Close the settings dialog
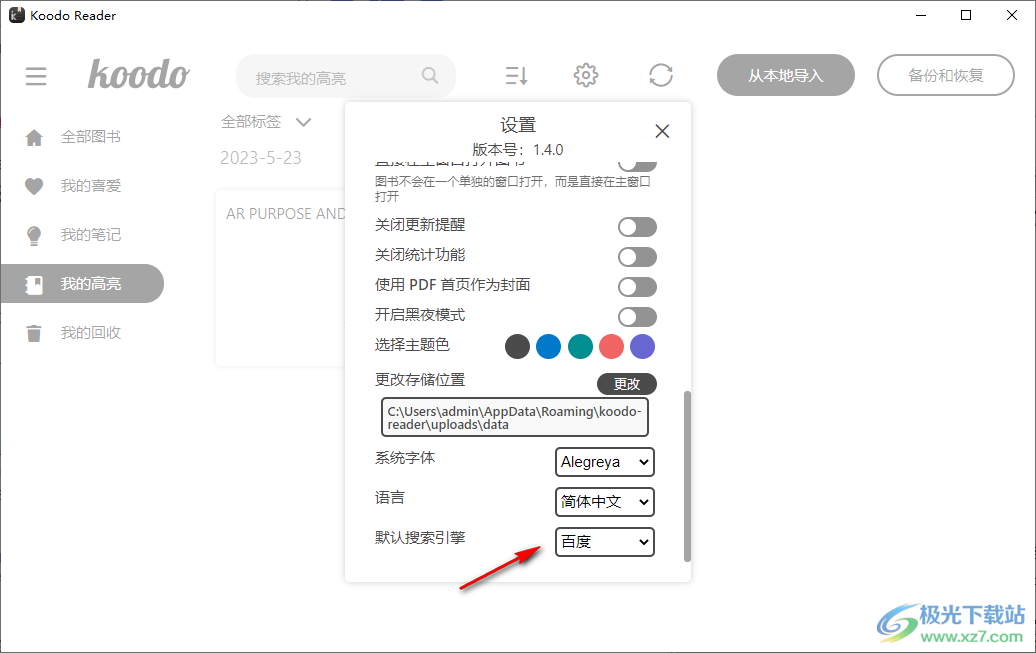The width and height of the screenshot is (1036, 653). 662,131
